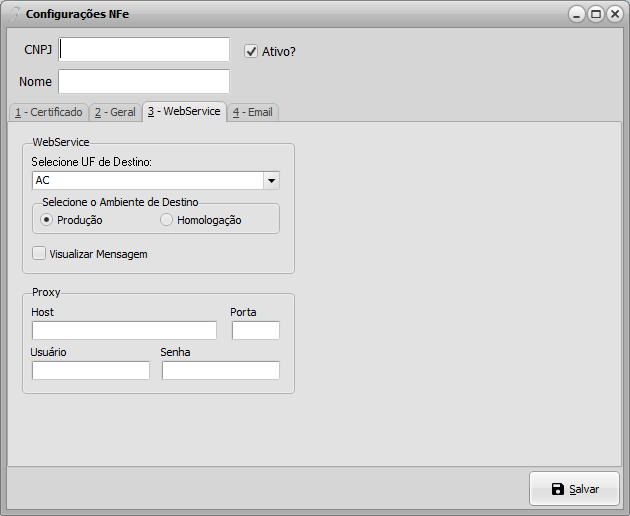Click the app icon in title bar
Viewport: 630px width, 516px height.
pos(14,14)
